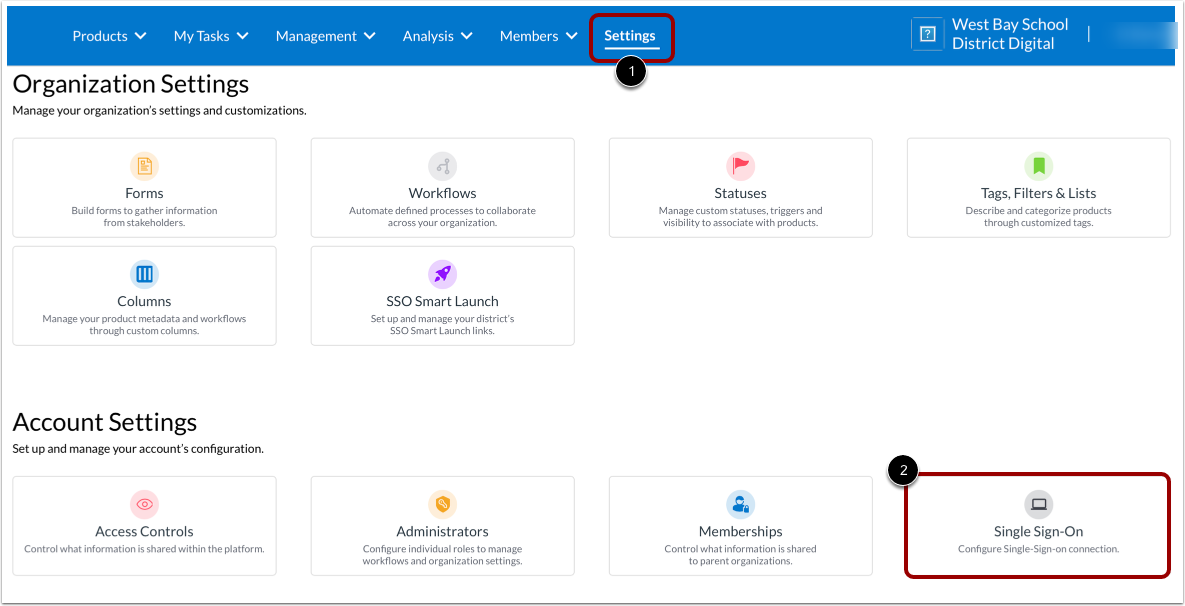Open the Members menu
The width and height of the screenshot is (1185, 606).
tap(537, 35)
